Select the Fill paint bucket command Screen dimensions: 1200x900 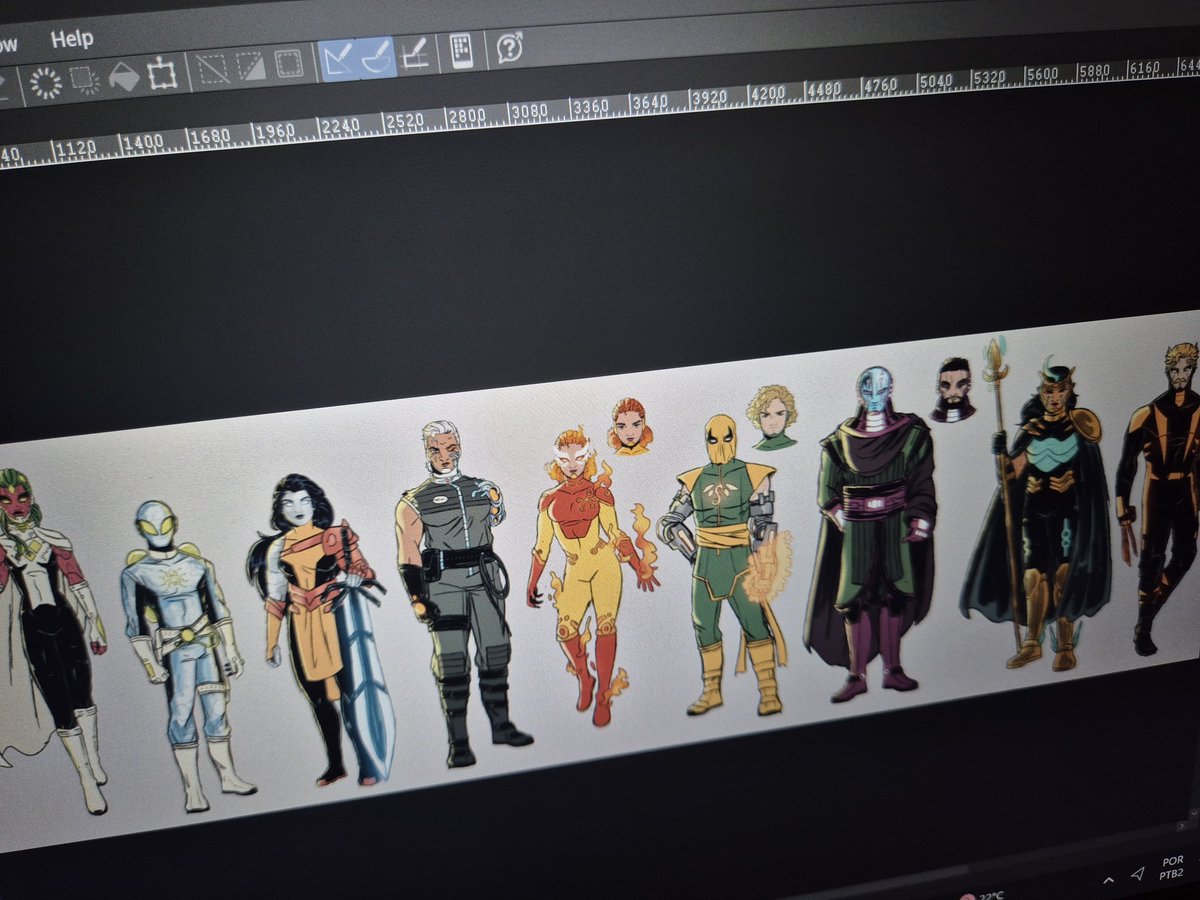(124, 76)
